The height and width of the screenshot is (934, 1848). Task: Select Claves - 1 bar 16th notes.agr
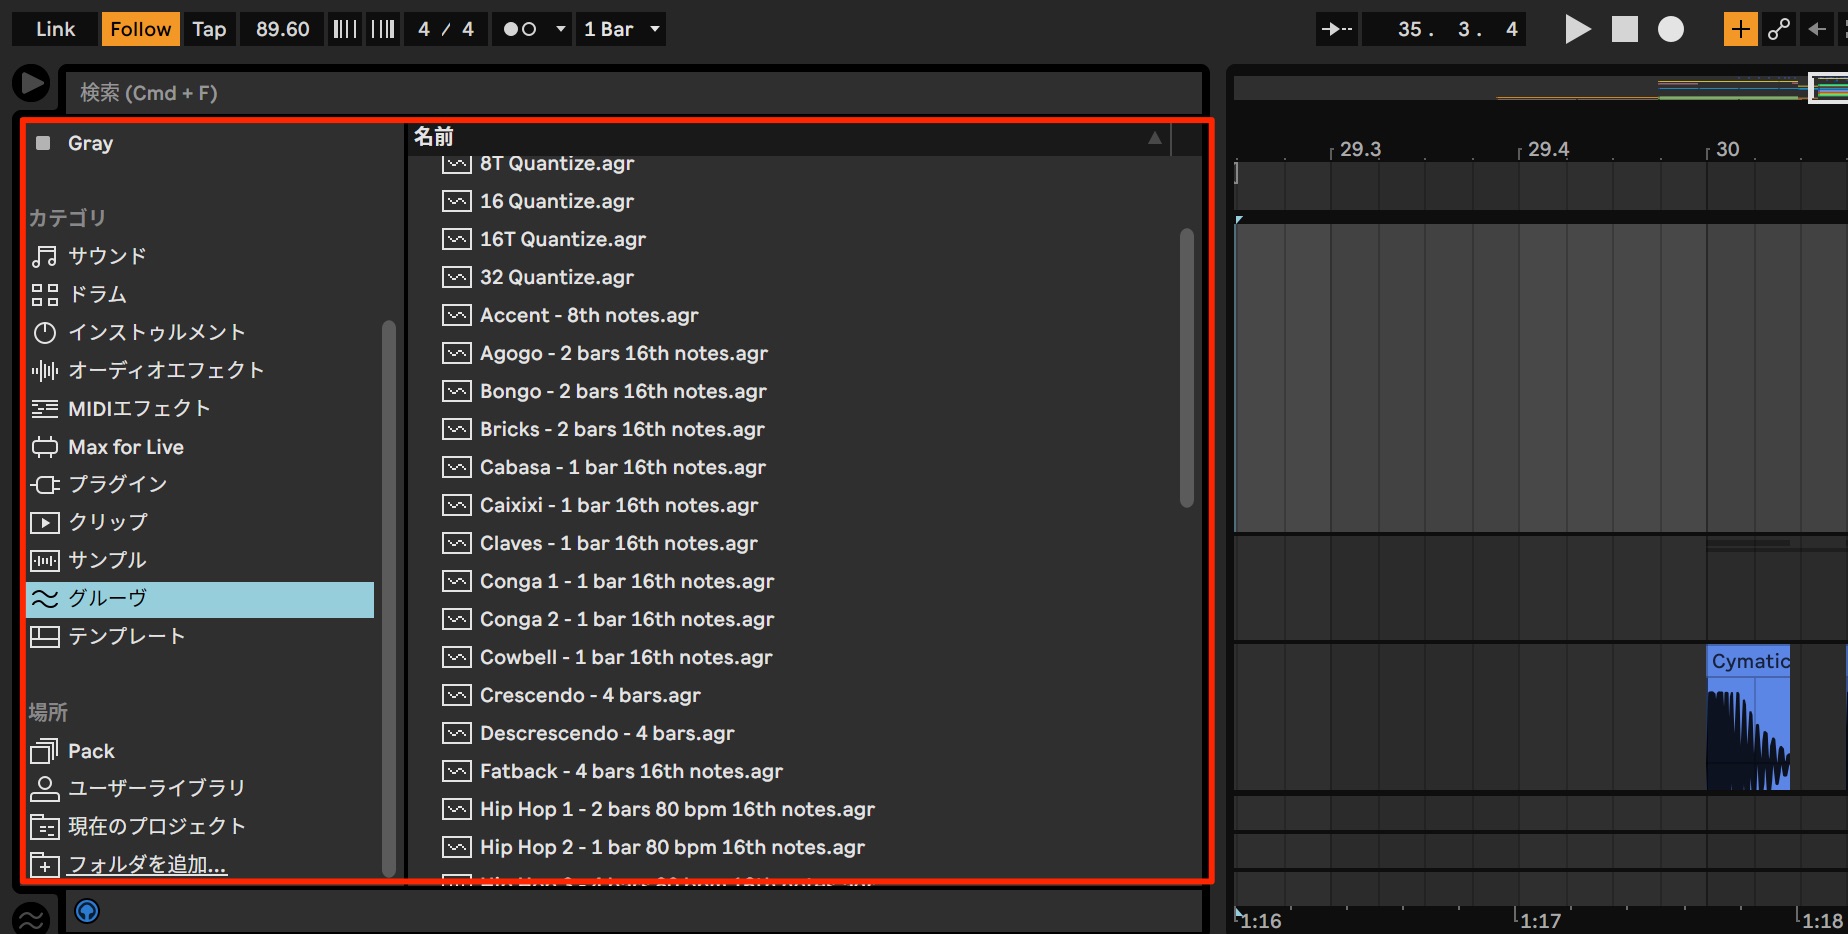coord(619,543)
